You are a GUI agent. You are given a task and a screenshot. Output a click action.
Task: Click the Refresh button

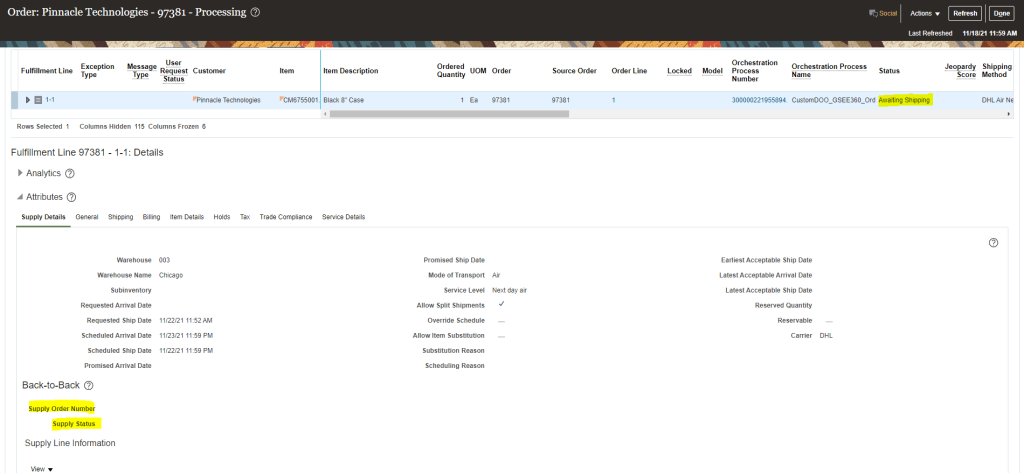pyautogui.click(x=964, y=13)
